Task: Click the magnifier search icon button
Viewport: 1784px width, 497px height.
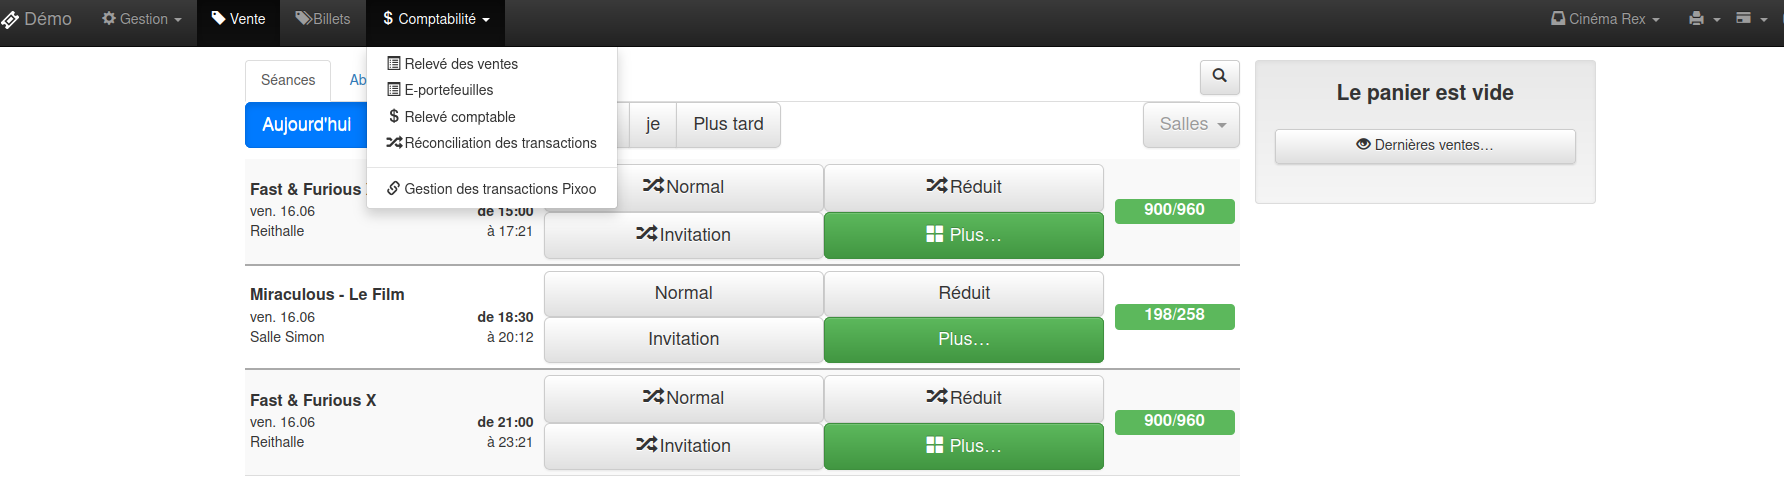Action: pos(1219,76)
